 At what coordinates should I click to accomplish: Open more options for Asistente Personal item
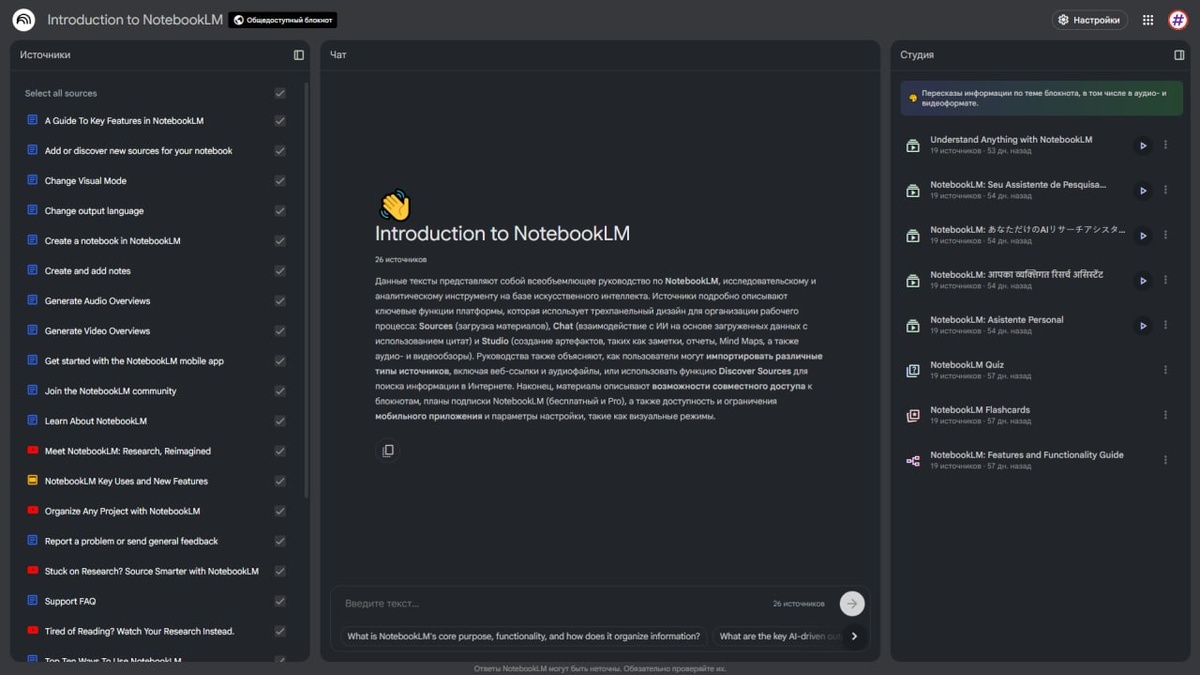1165,325
